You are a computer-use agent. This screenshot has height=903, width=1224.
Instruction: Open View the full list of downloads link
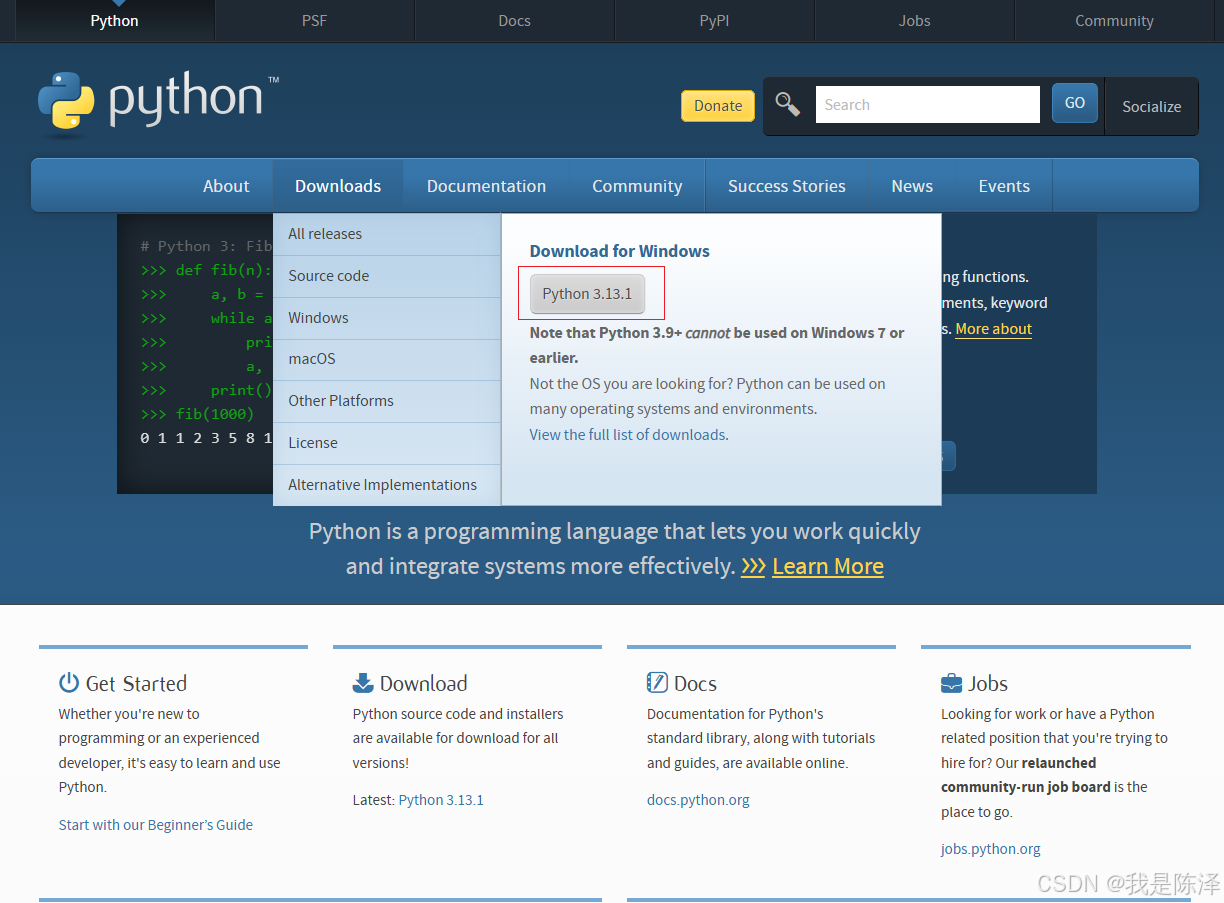627,435
